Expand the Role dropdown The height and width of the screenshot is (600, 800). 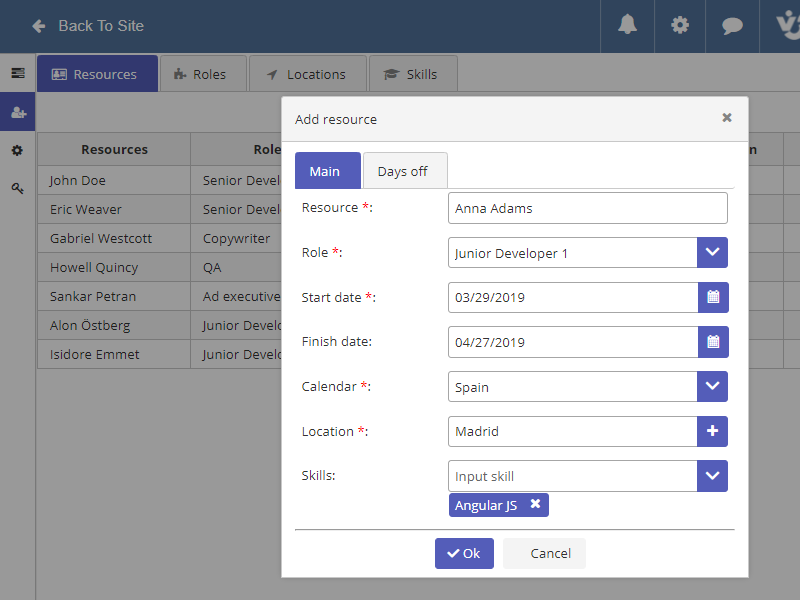tap(713, 253)
